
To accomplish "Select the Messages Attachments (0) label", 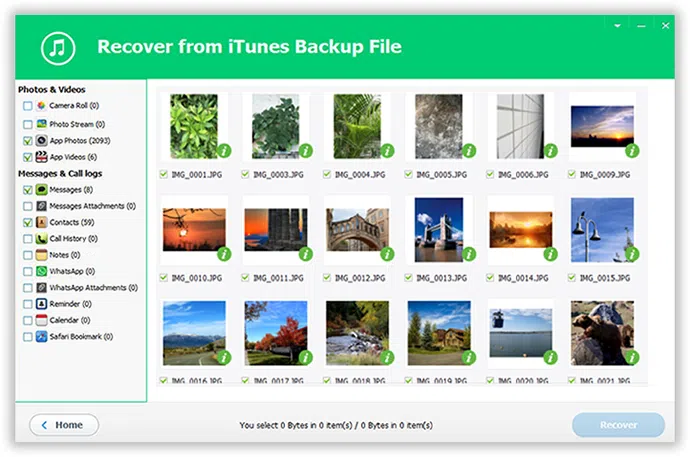I will pos(92,206).
